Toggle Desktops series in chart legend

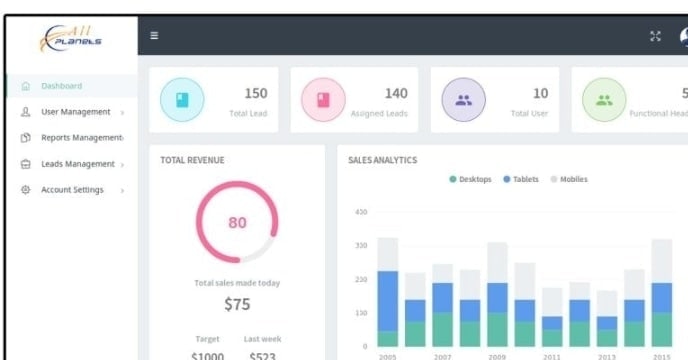click(x=470, y=179)
